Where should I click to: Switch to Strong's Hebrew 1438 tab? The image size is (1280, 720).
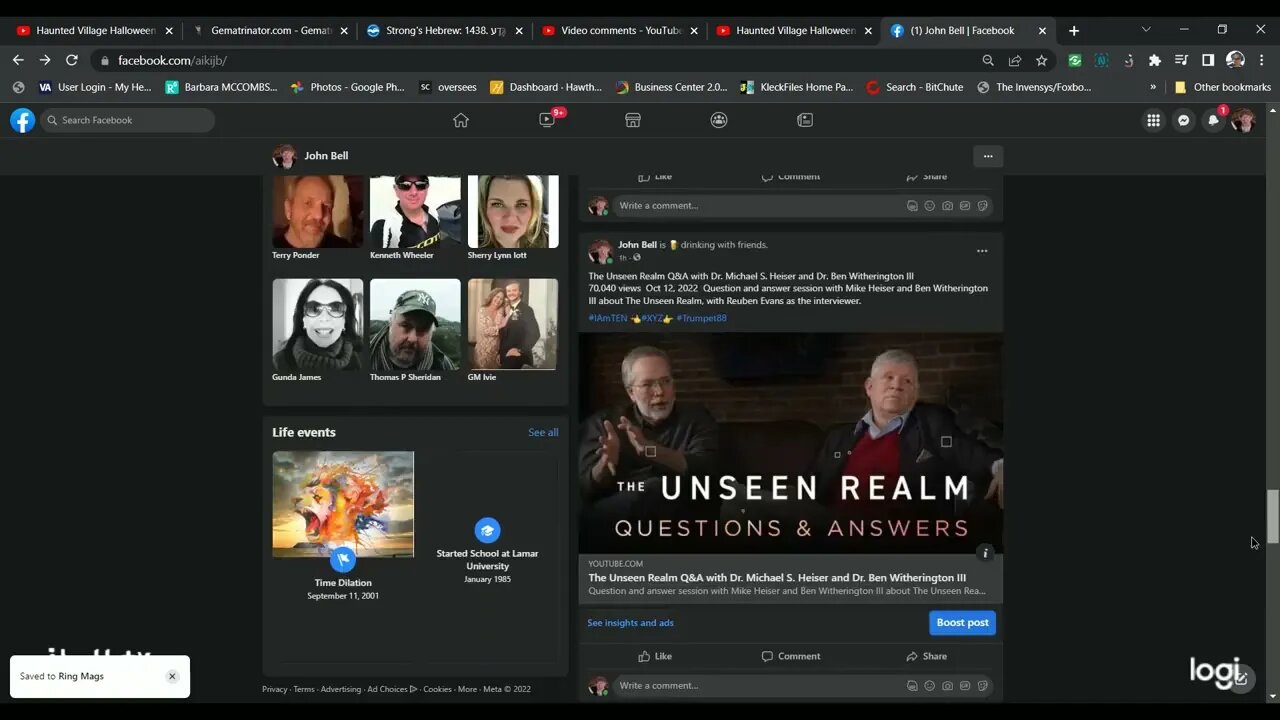(x=444, y=30)
